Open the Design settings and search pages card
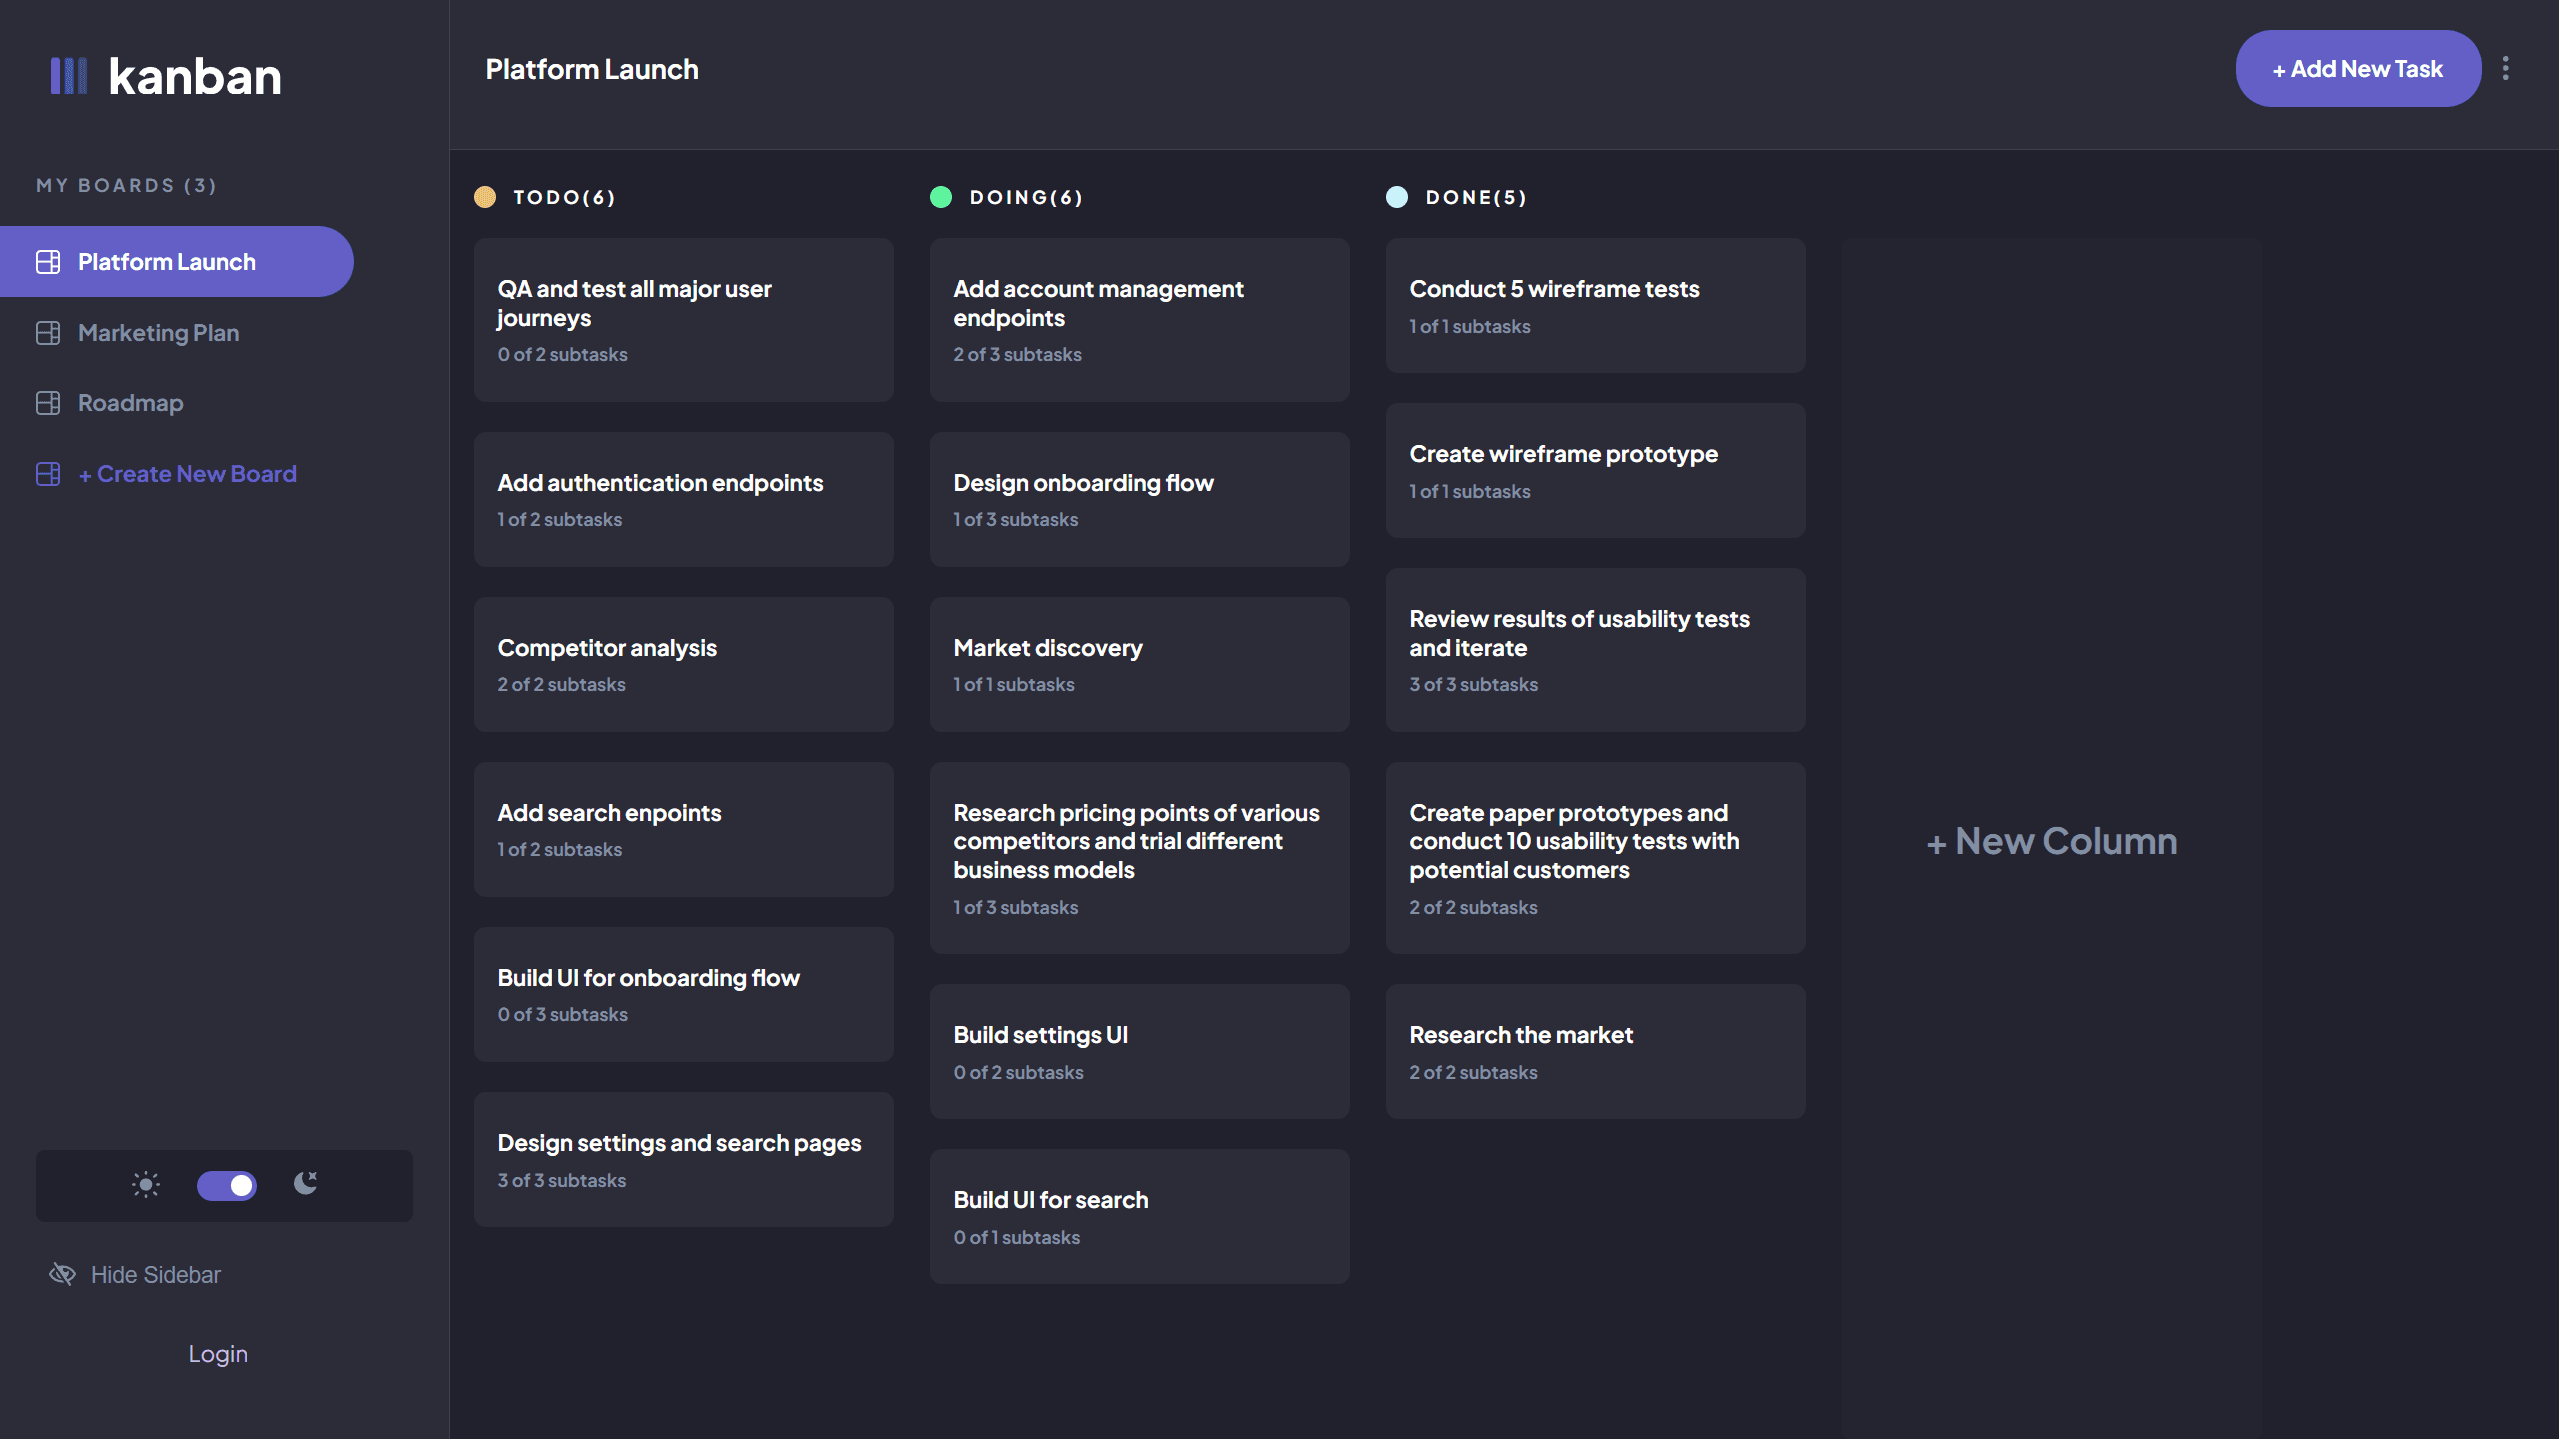Viewport: 2559px width, 1439px height. coord(684,1160)
